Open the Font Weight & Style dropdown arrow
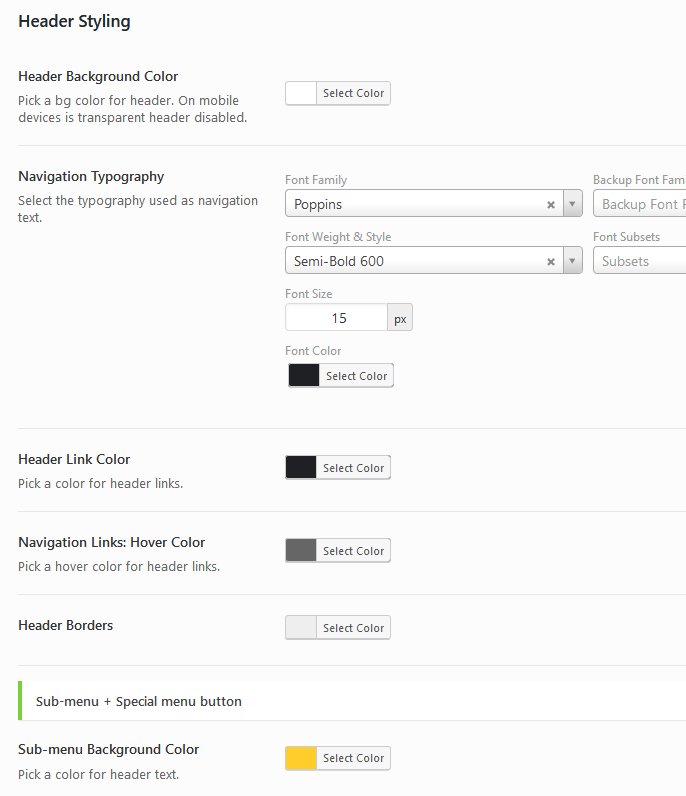Screen dimensions: 686x796 [x=573, y=261]
